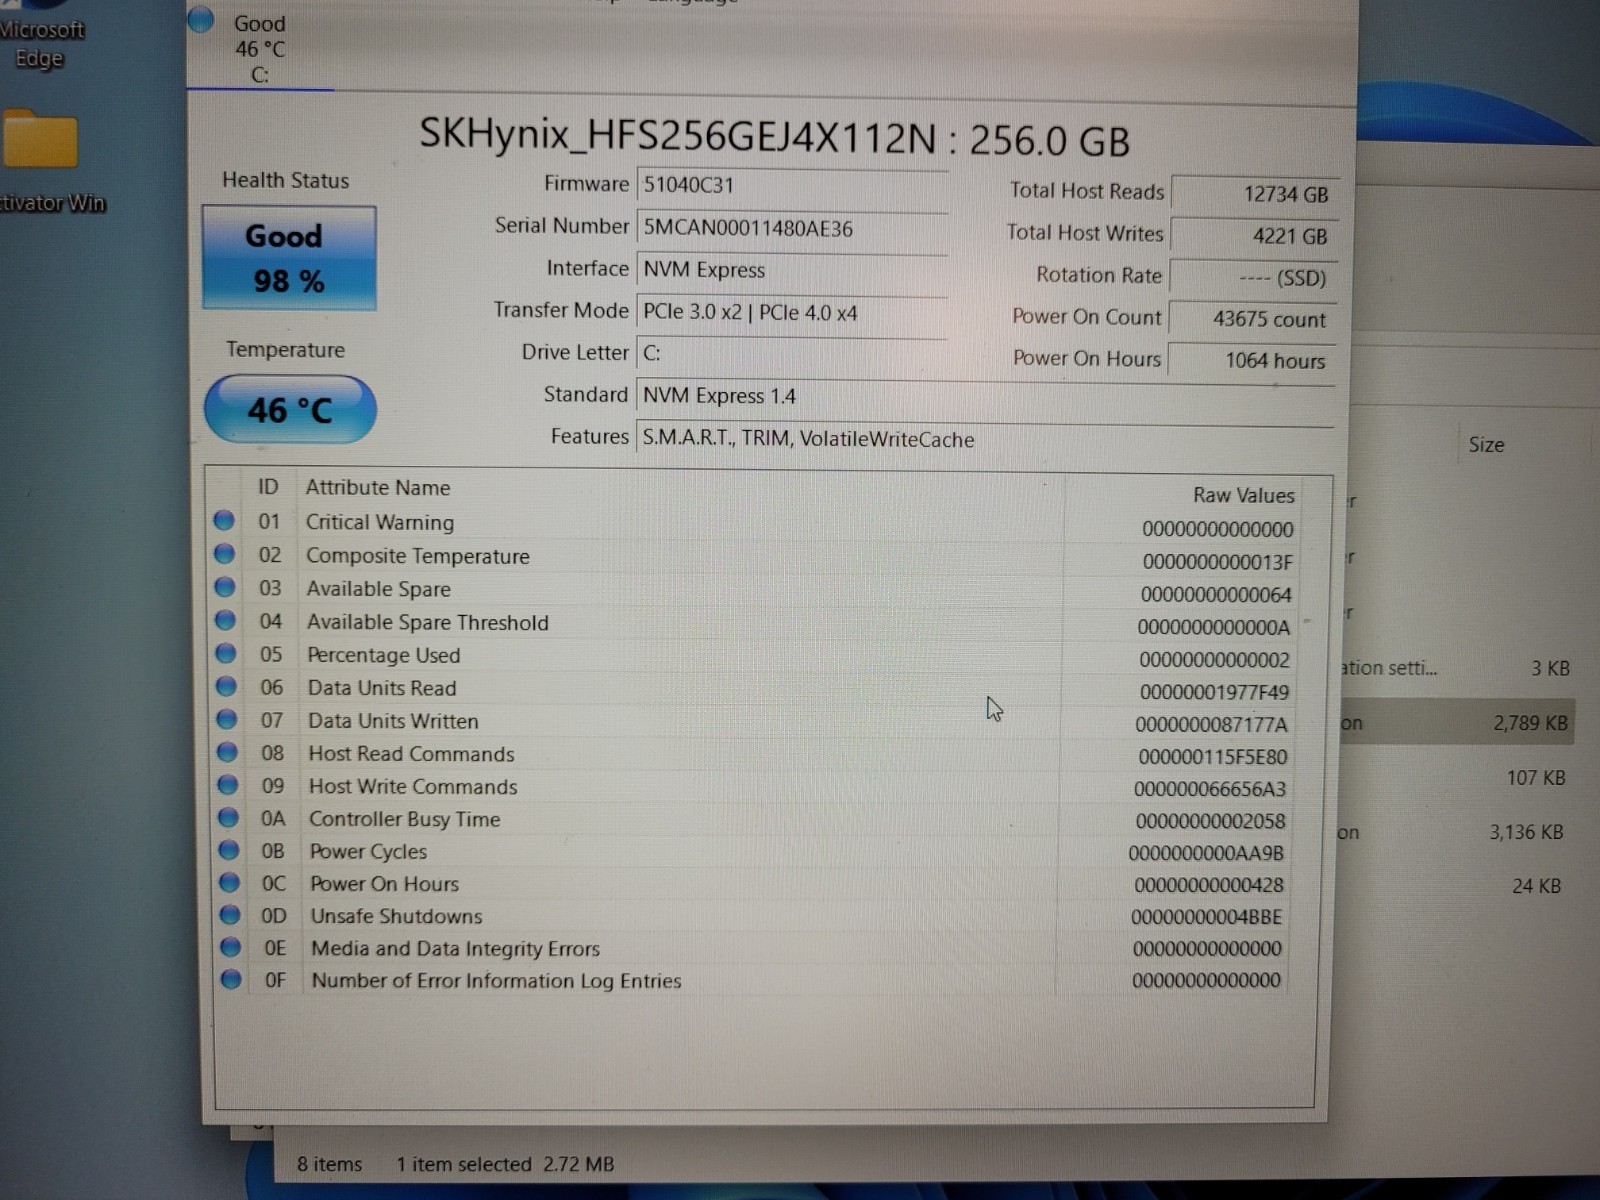The height and width of the screenshot is (1200, 1600).
Task: Select the 2,789 KB file row in Explorer
Action: tap(1458, 722)
